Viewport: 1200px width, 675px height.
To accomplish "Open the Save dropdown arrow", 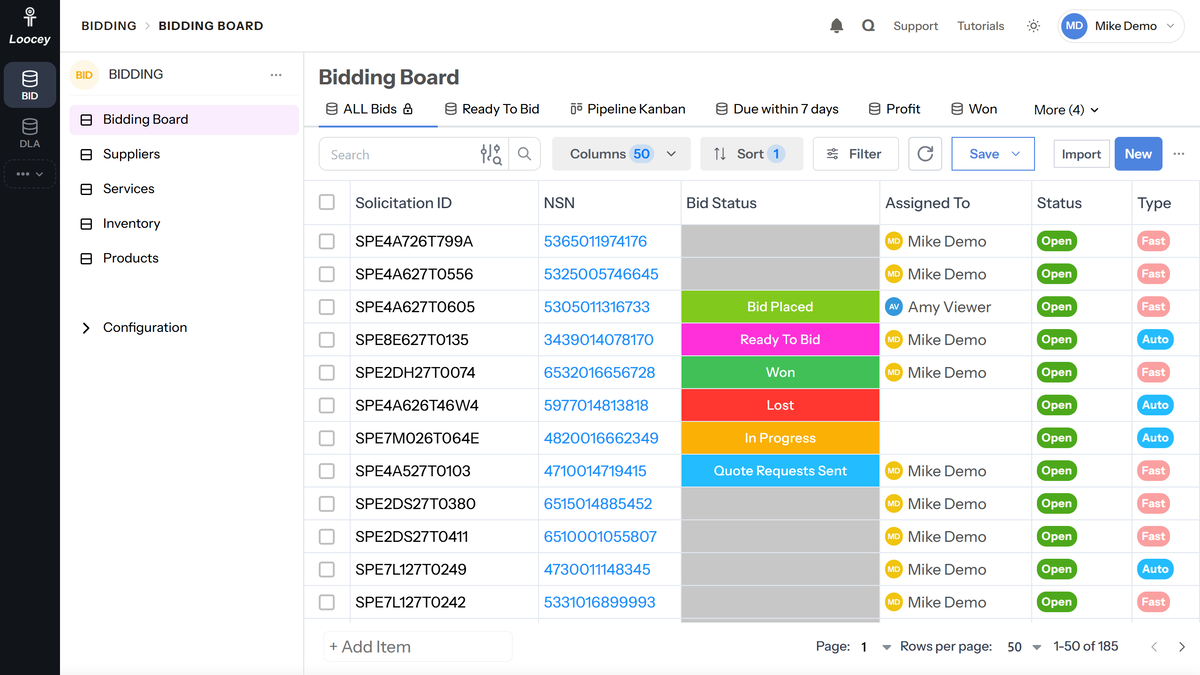I will pos(1016,154).
